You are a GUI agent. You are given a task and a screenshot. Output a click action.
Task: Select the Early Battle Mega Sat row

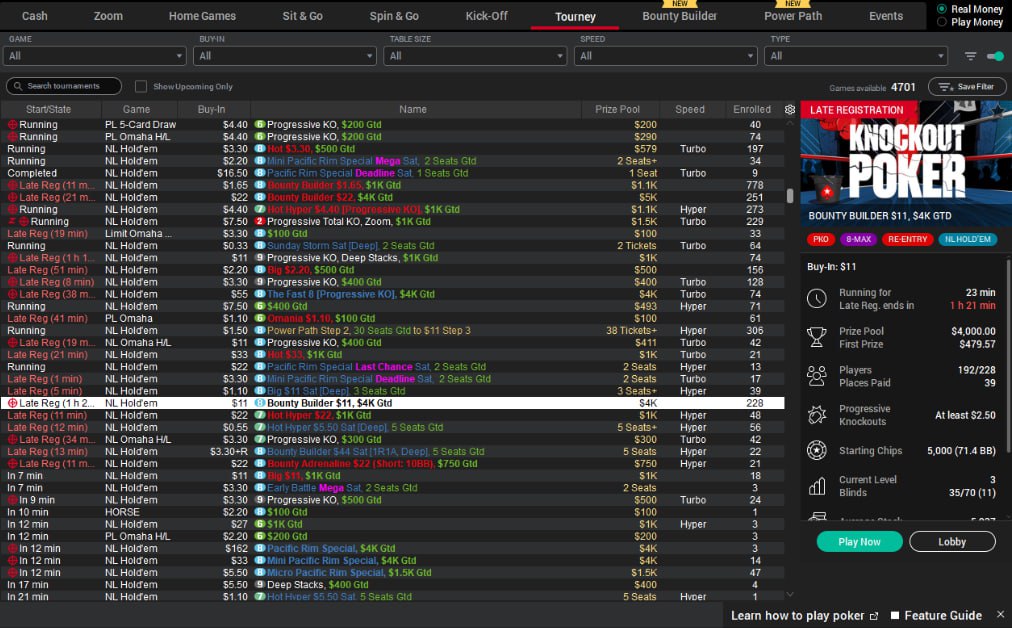(392, 488)
